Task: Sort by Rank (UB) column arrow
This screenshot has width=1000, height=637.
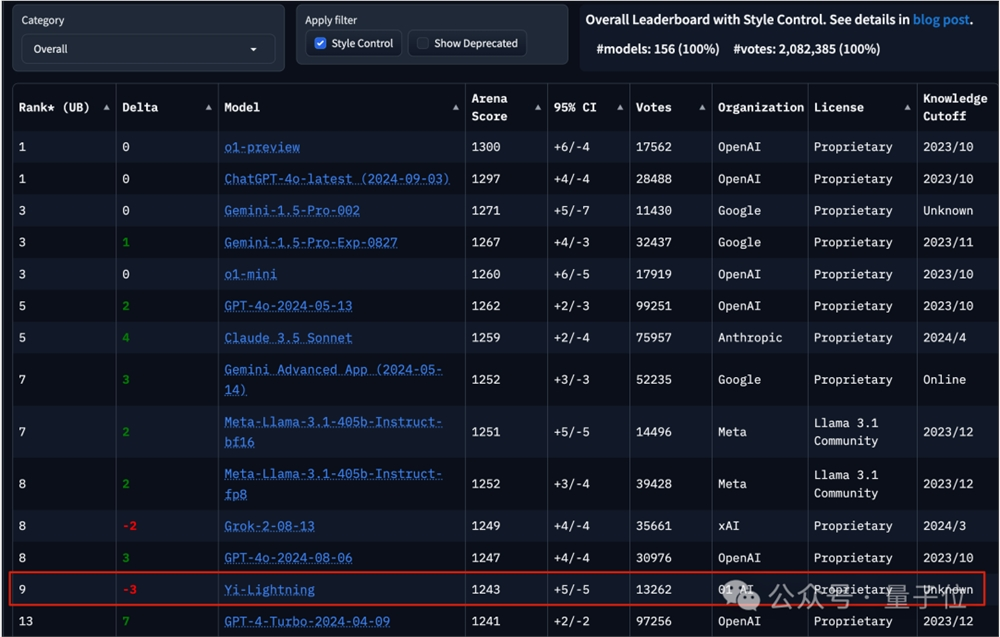Action: pos(106,108)
